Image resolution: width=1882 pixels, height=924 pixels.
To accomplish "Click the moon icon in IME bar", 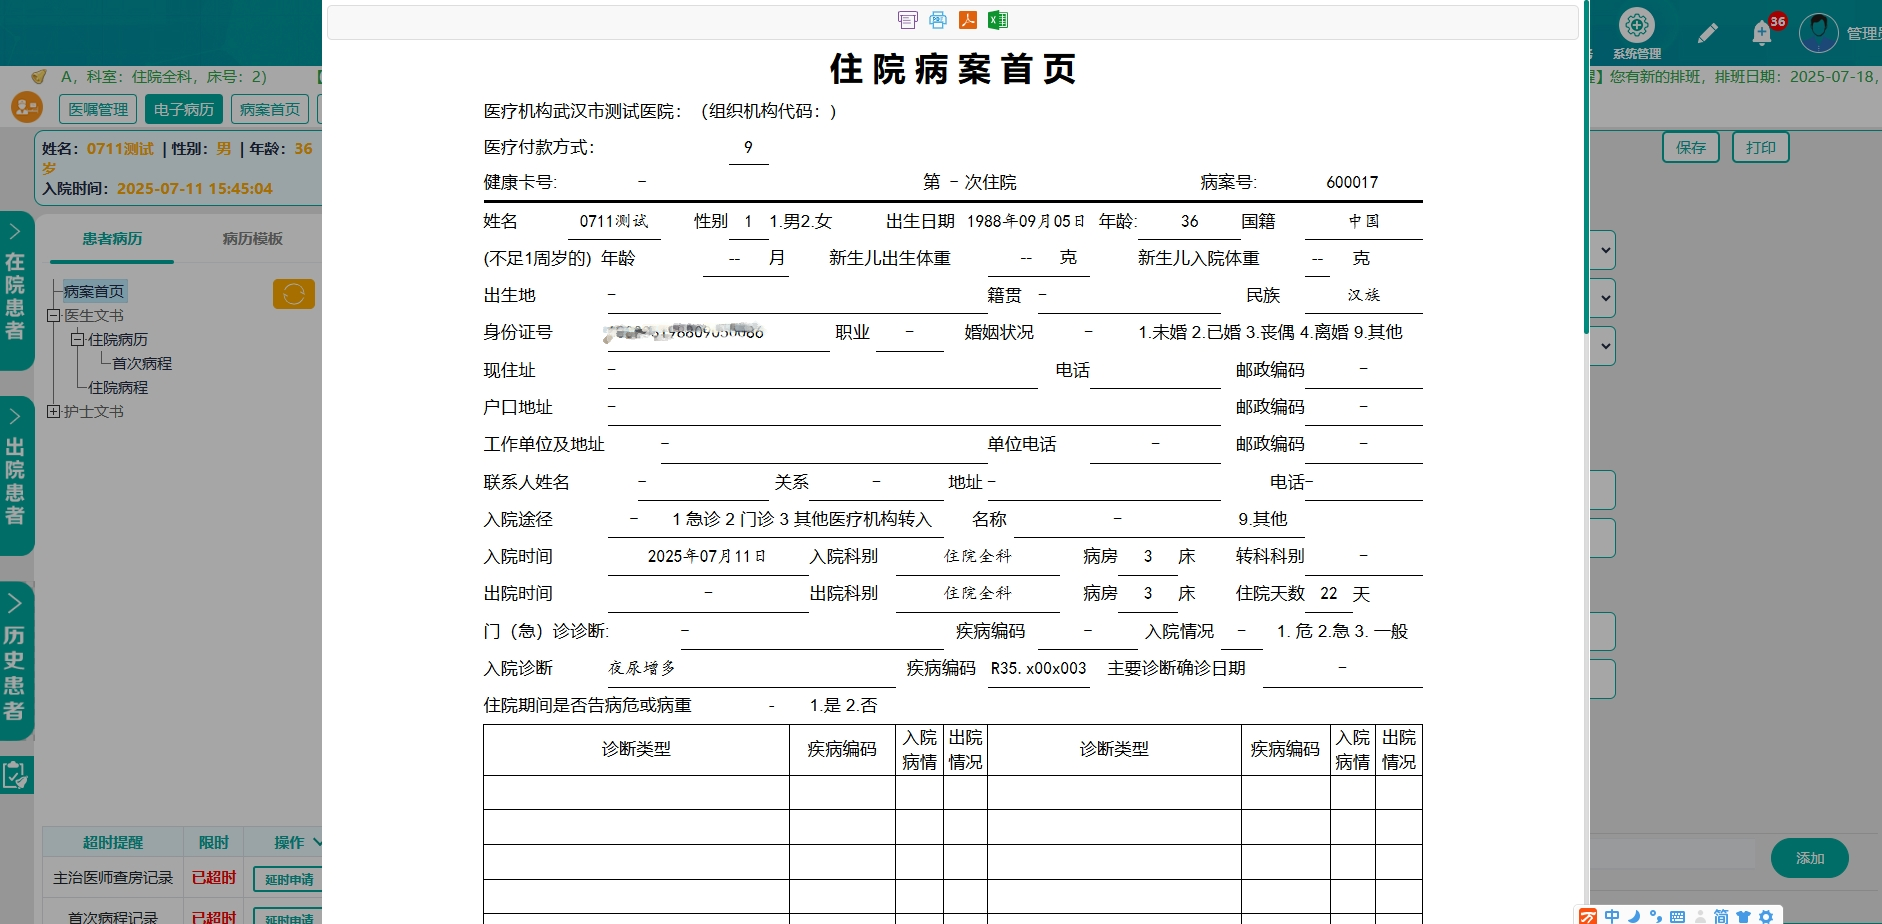I will pos(1634,916).
